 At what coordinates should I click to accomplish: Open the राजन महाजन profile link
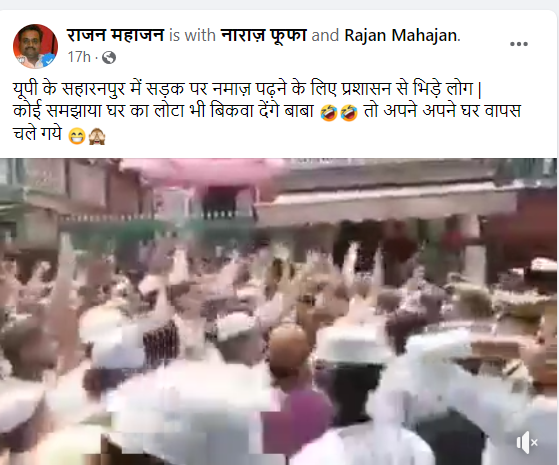tap(115, 35)
